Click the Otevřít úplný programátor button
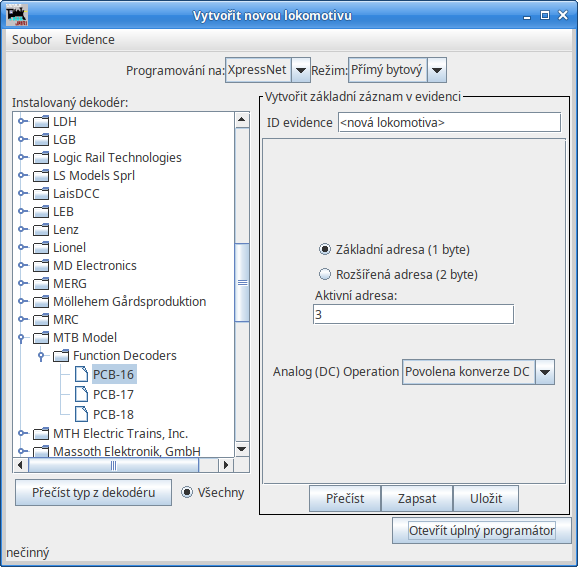The height and width of the screenshot is (567, 578). [481, 531]
